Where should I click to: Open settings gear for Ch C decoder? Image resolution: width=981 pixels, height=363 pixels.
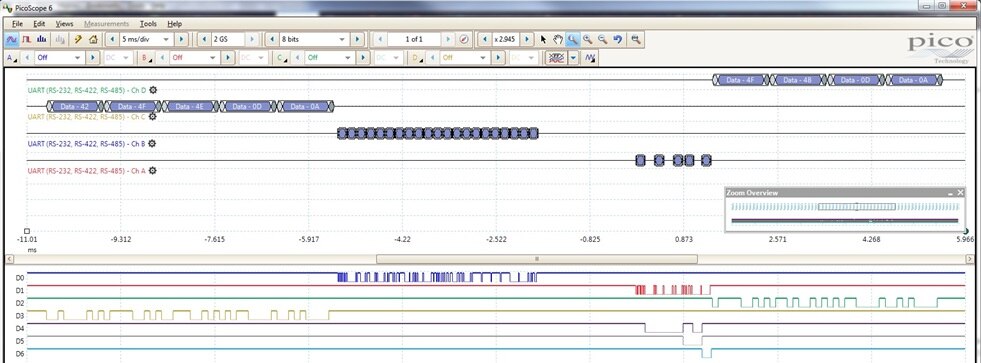[x=152, y=116]
